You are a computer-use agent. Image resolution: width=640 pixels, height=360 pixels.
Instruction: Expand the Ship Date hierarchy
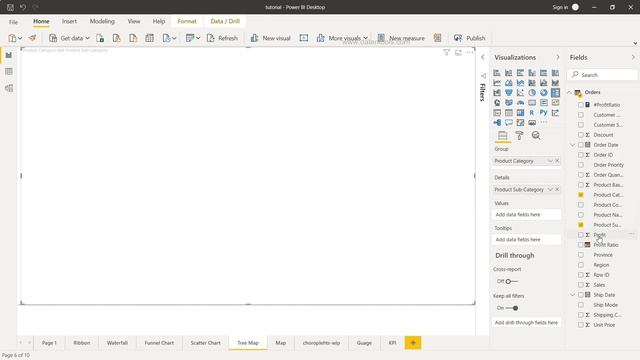click(572, 295)
